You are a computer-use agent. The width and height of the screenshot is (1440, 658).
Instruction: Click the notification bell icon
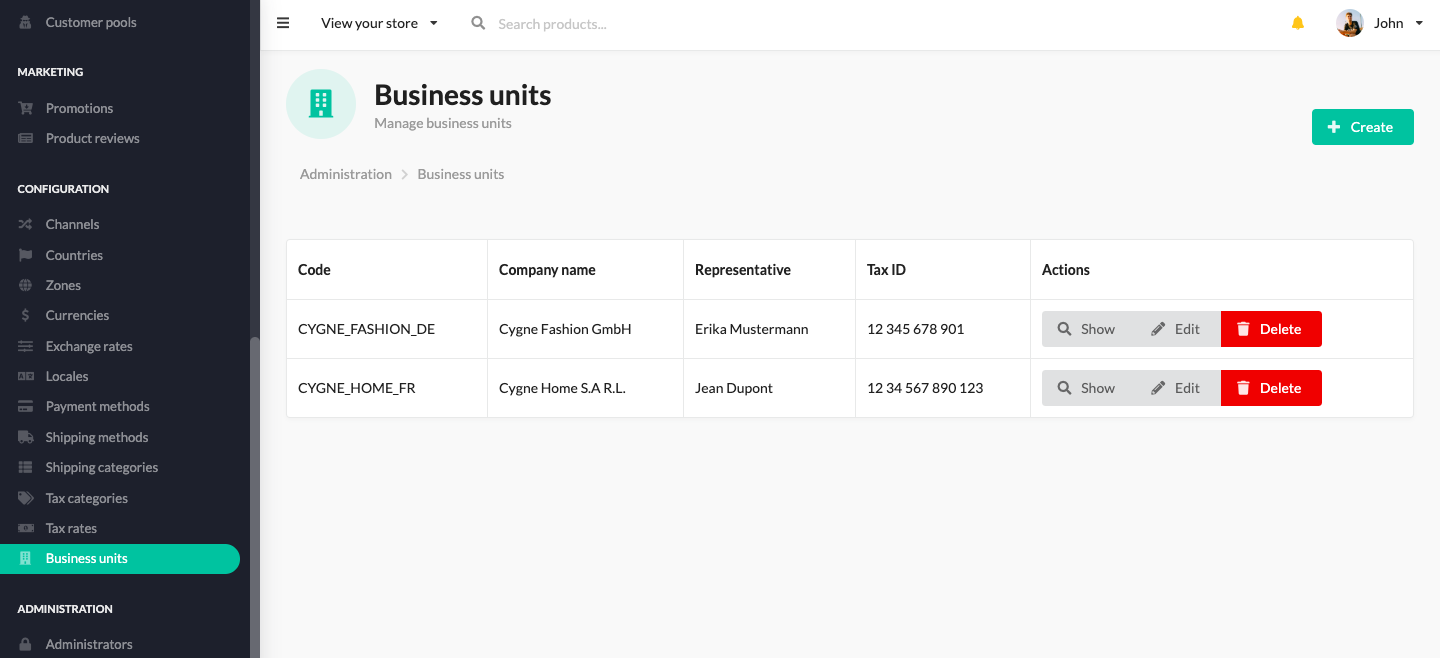1298,23
